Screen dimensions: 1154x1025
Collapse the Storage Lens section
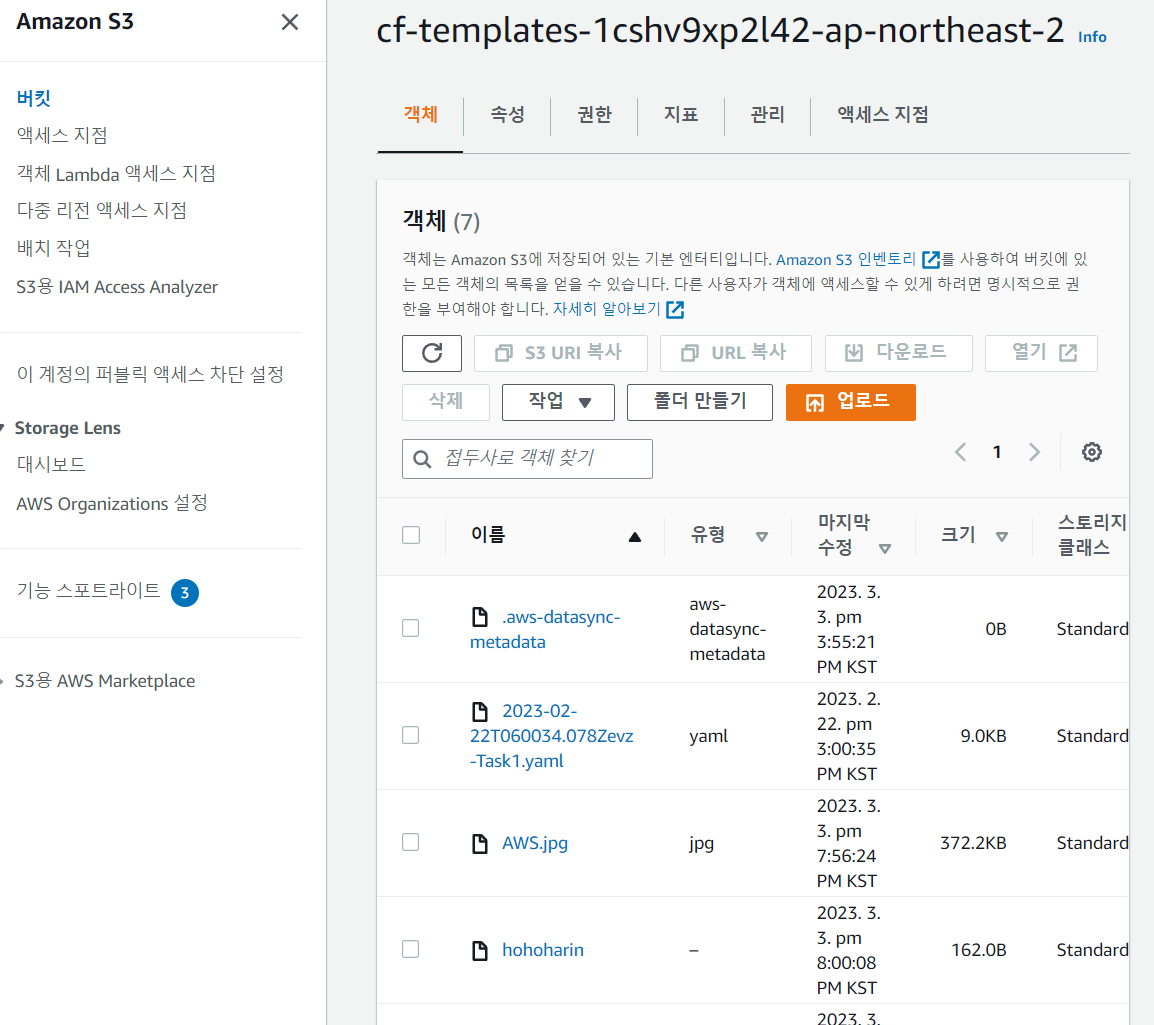click(3, 428)
